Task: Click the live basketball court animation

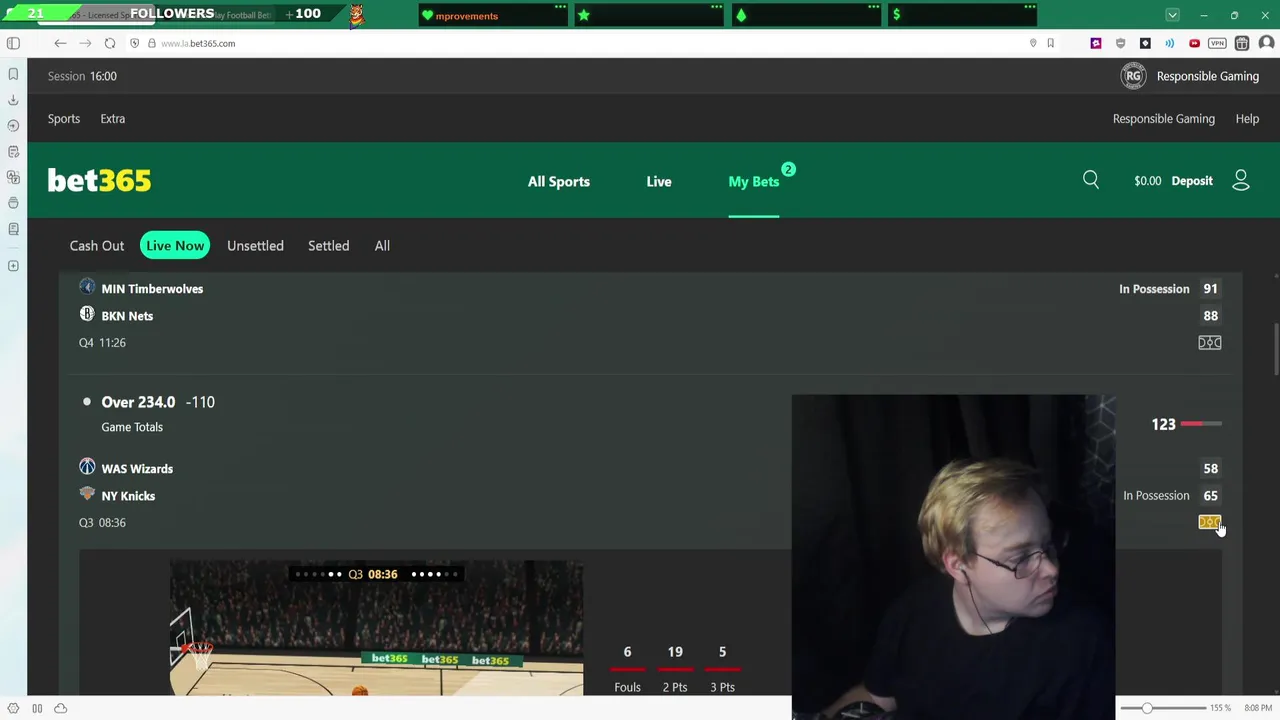Action: point(376,628)
